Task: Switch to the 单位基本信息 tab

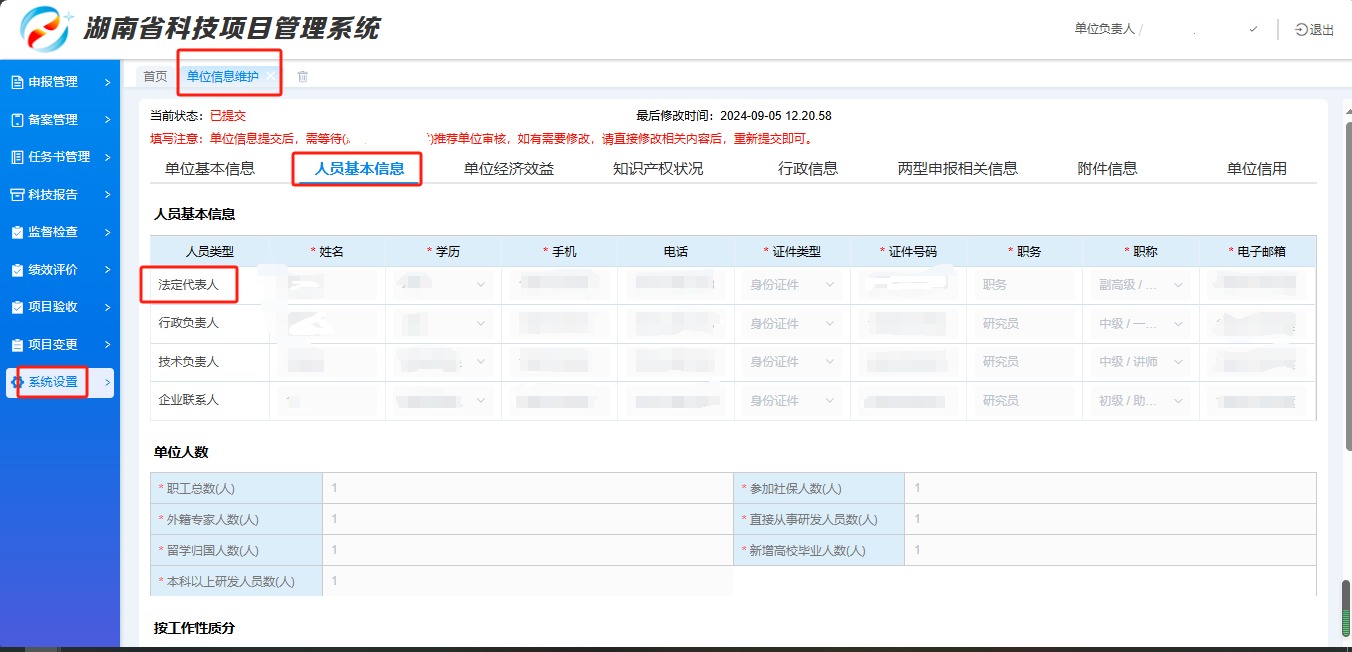Action: tap(210, 169)
